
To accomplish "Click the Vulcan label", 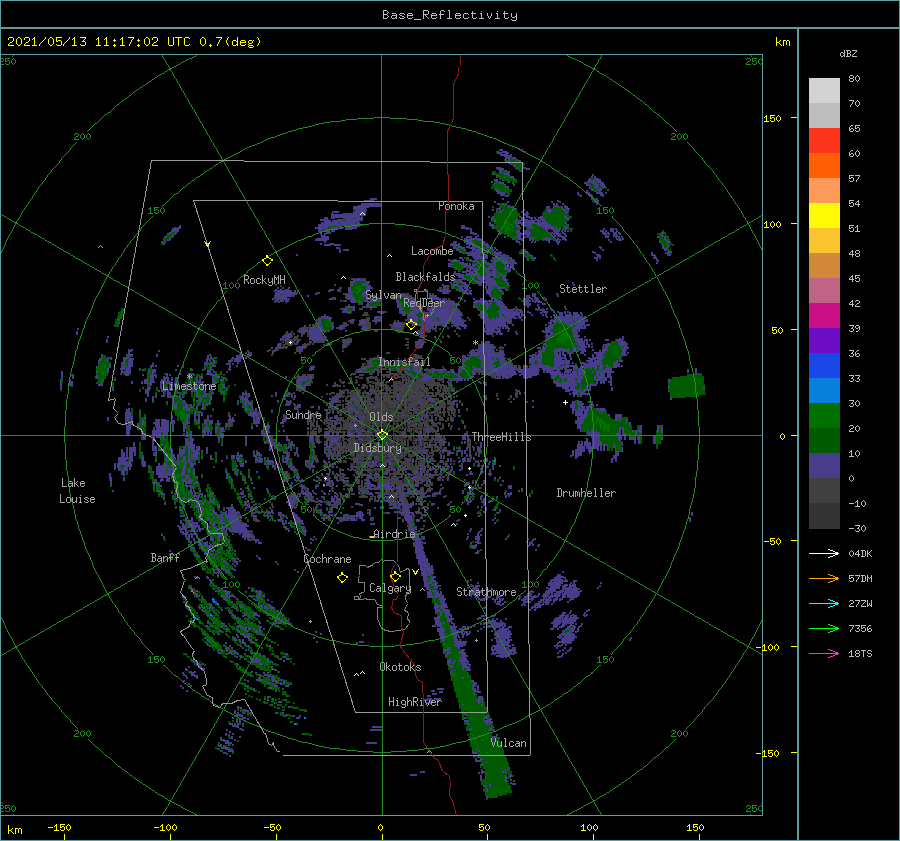I will (509, 743).
